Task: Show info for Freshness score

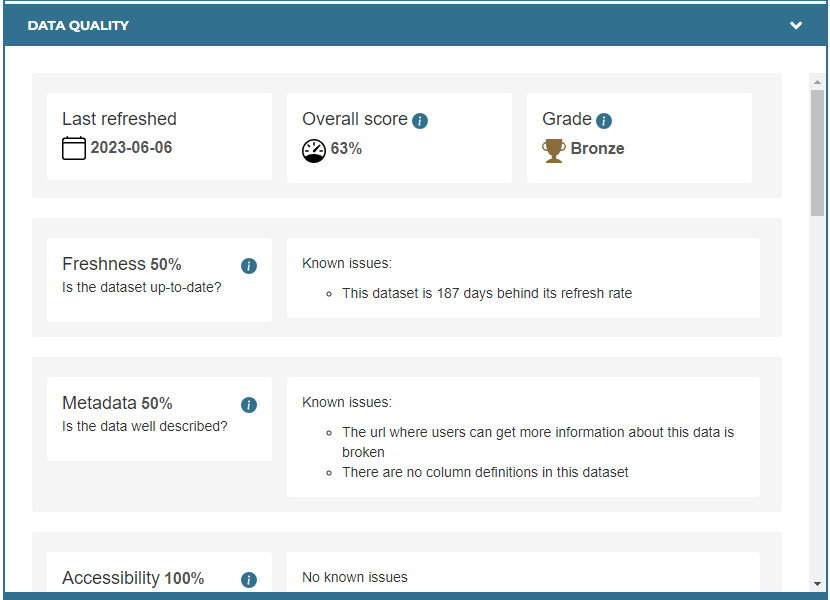Action: point(249,266)
